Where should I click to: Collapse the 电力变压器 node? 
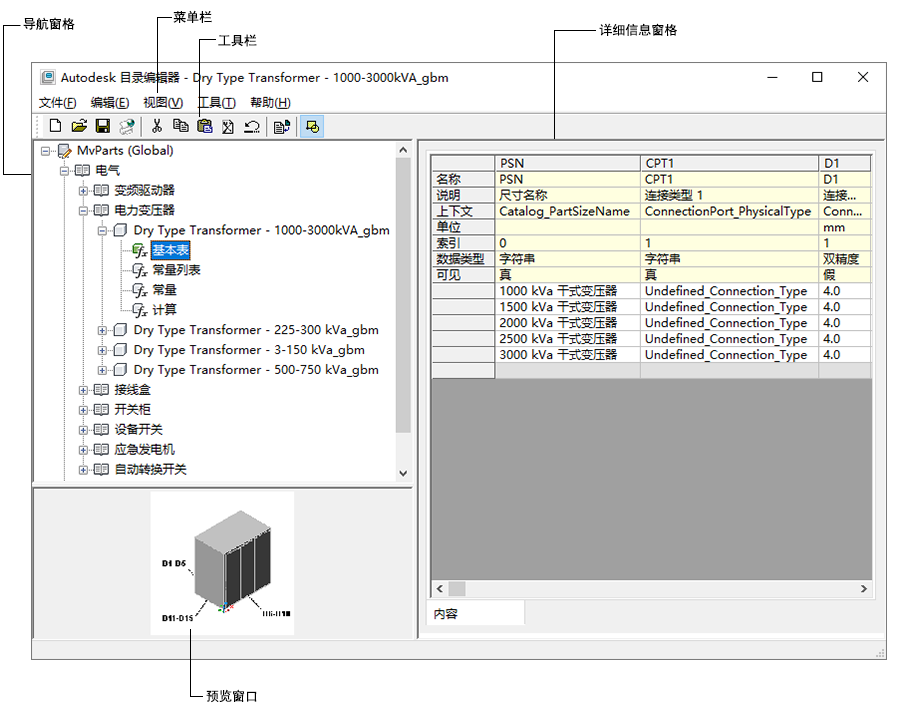[x=83, y=211]
